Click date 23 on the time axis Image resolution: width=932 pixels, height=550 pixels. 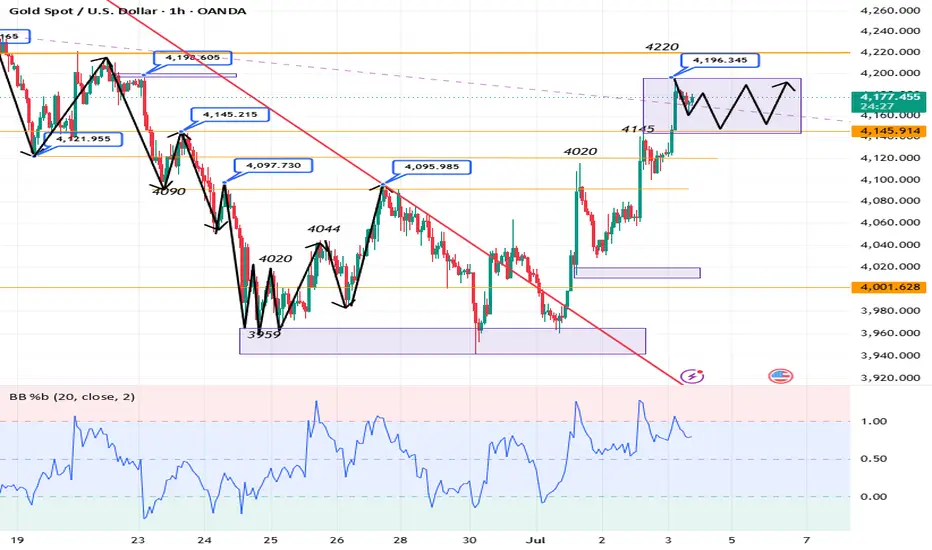point(138,540)
